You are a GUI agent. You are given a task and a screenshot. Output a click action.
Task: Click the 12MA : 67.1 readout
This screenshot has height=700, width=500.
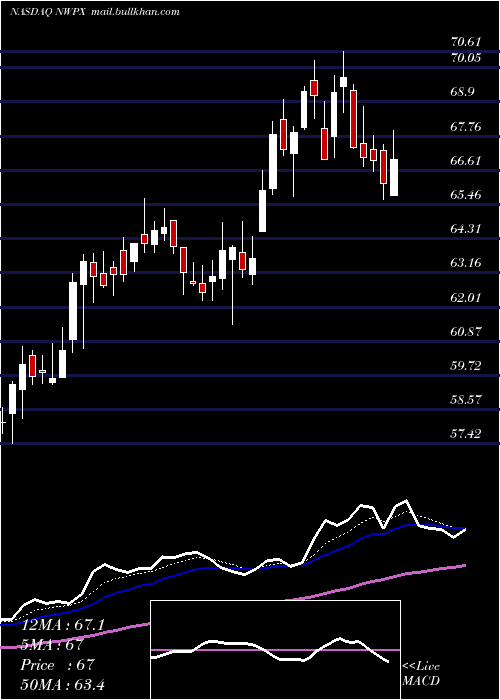click(62, 625)
